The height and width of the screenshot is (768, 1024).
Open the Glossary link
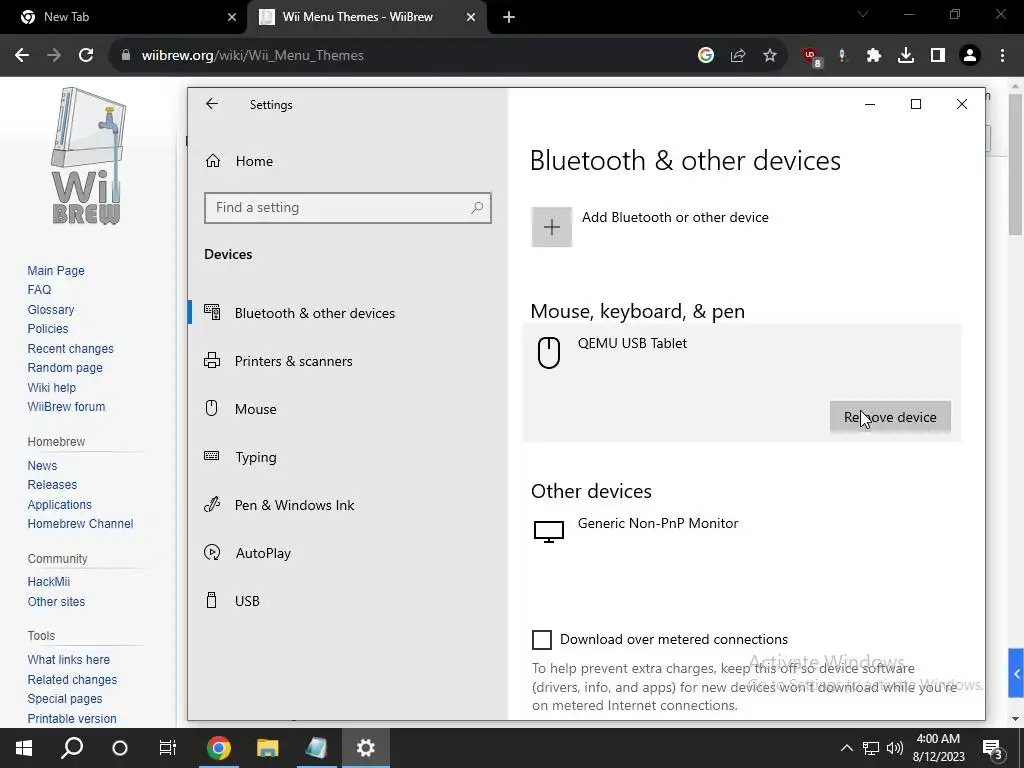click(50, 309)
